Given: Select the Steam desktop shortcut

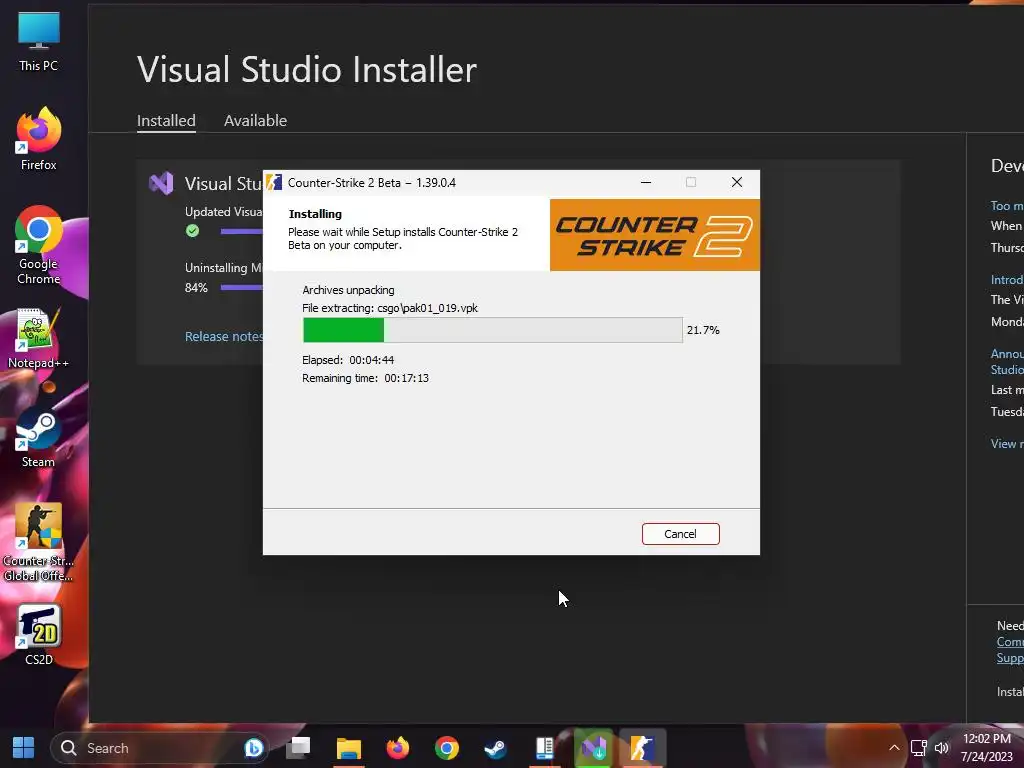Looking at the screenshot, I should [x=38, y=438].
